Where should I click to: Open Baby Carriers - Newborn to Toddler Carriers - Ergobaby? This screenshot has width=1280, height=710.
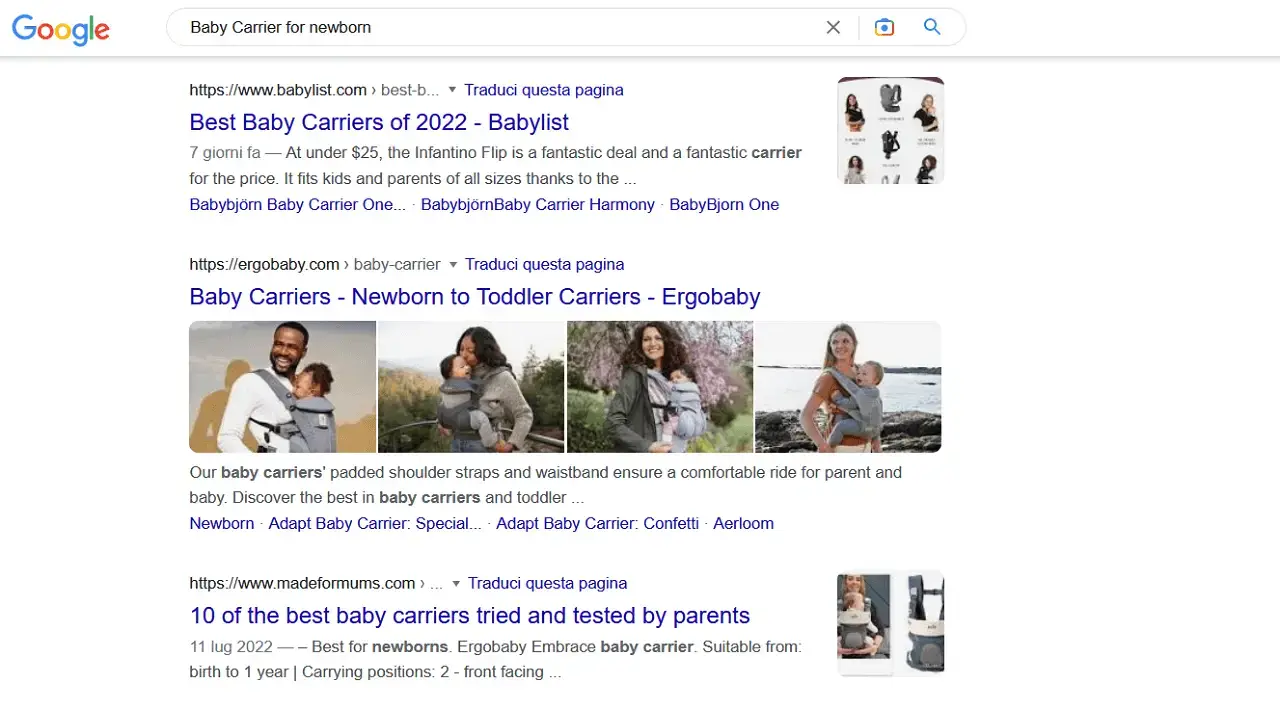coord(475,297)
